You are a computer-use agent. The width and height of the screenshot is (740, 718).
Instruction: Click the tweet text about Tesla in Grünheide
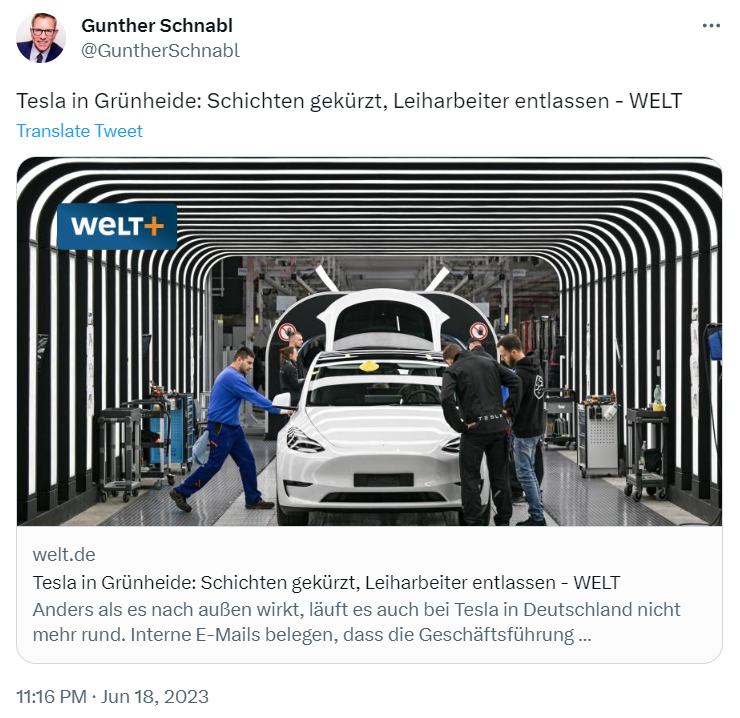349,101
